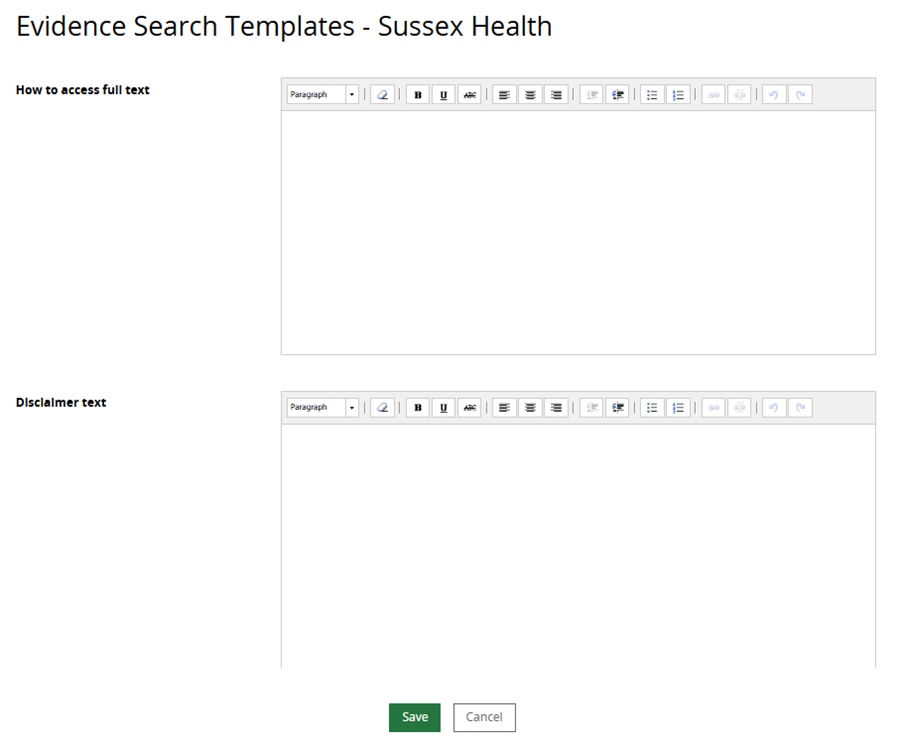Select 'Disclaimer text' label
The width and height of the screenshot is (903, 748).
(61, 403)
